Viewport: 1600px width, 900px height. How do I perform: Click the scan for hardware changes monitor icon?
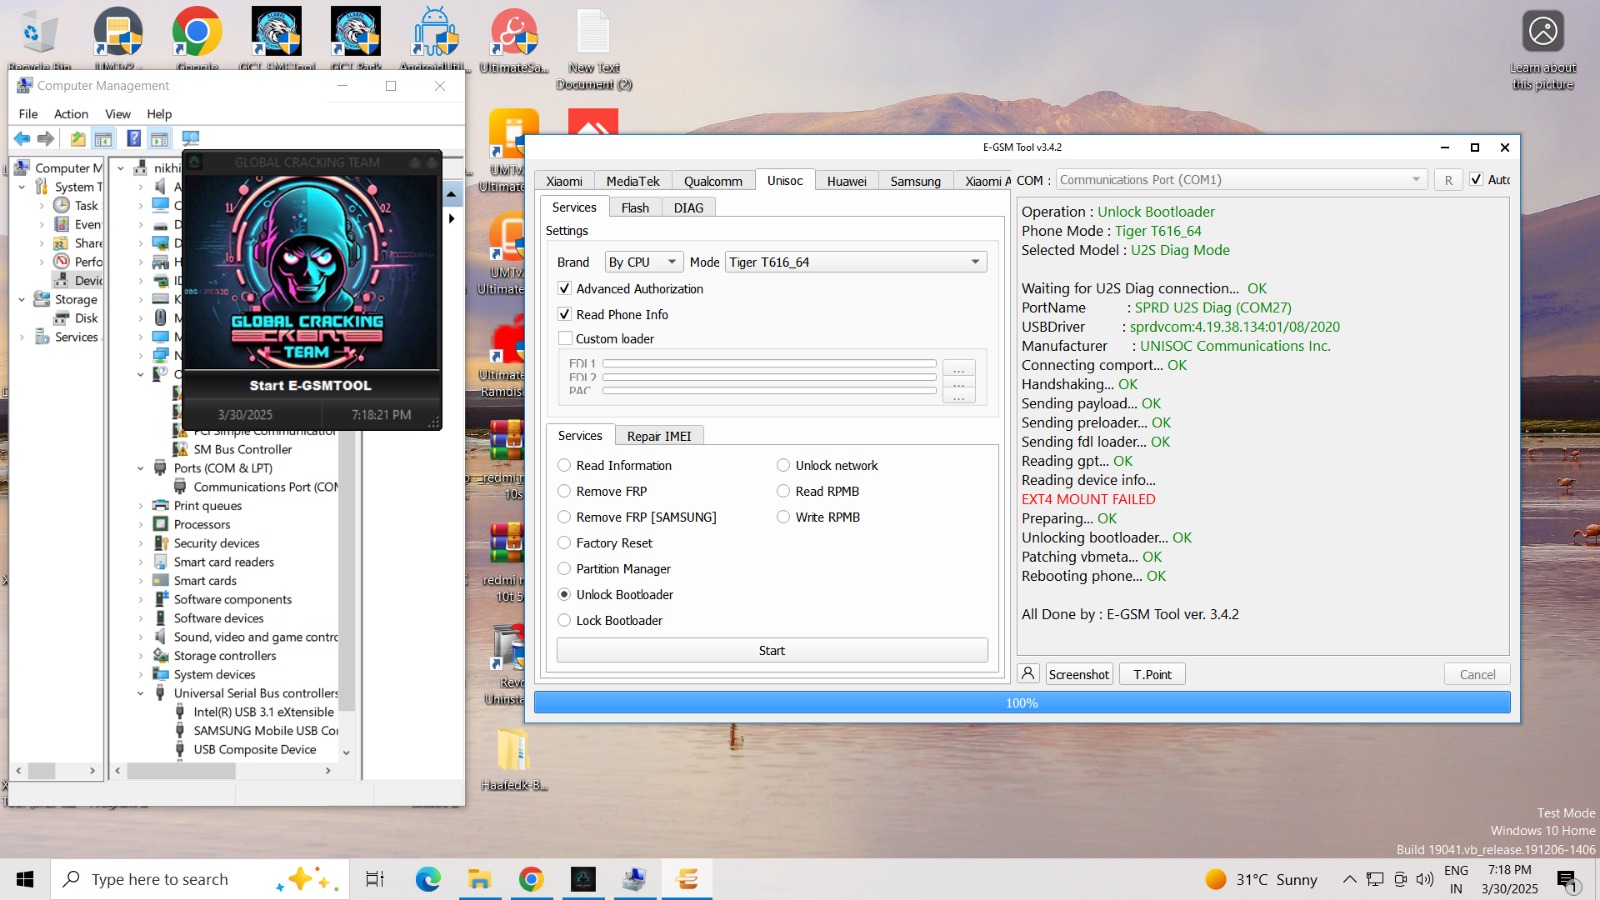(x=190, y=138)
